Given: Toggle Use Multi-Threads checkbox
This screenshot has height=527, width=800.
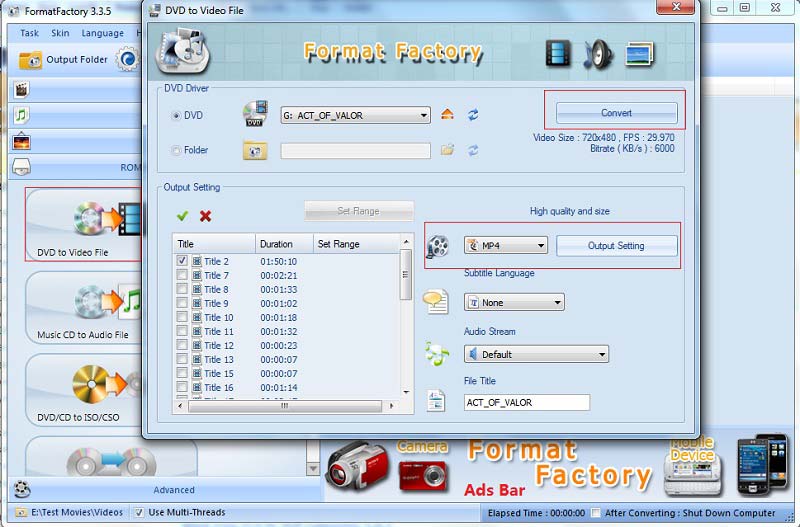Looking at the screenshot, I should tap(139, 513).
